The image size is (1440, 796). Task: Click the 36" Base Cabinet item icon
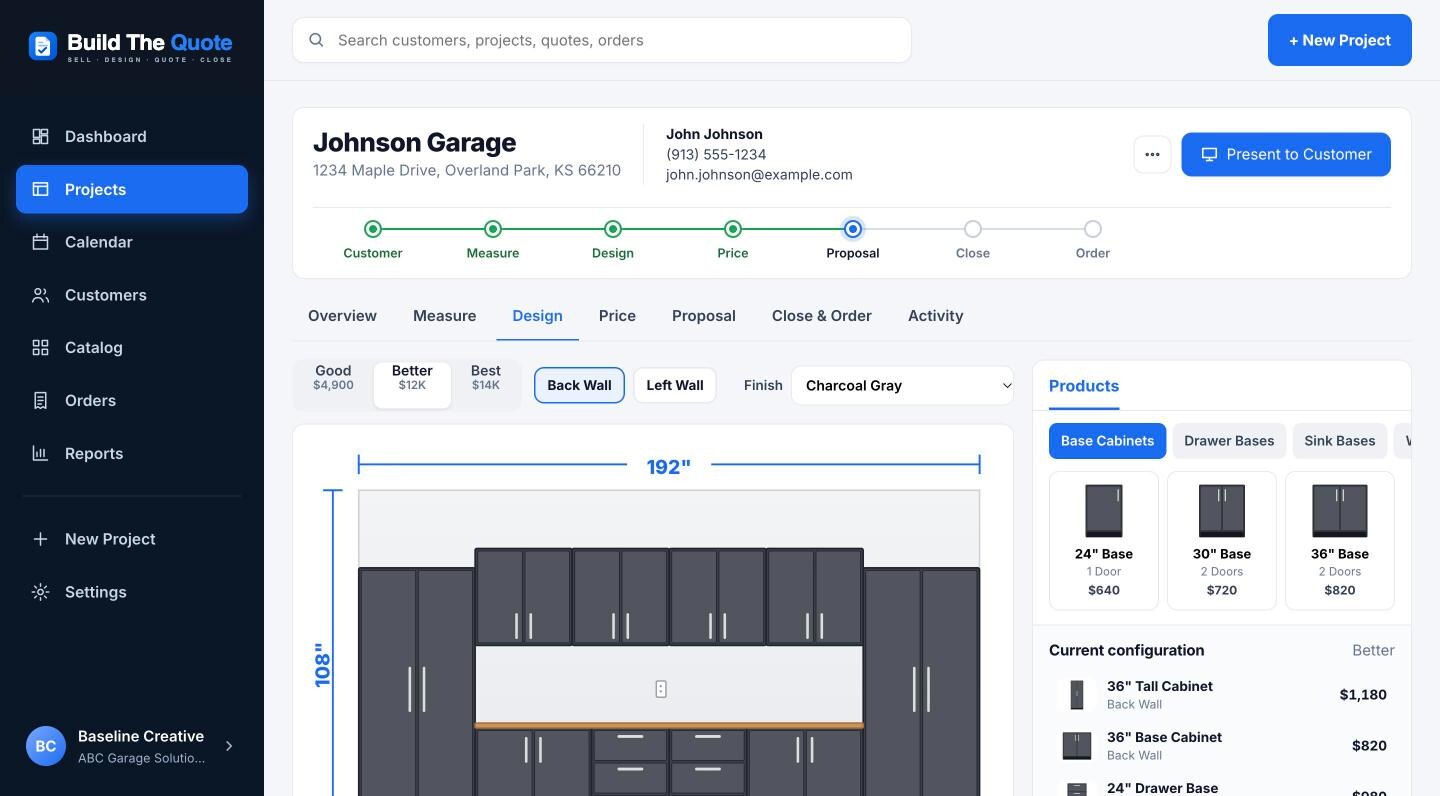coord(1076,746)
